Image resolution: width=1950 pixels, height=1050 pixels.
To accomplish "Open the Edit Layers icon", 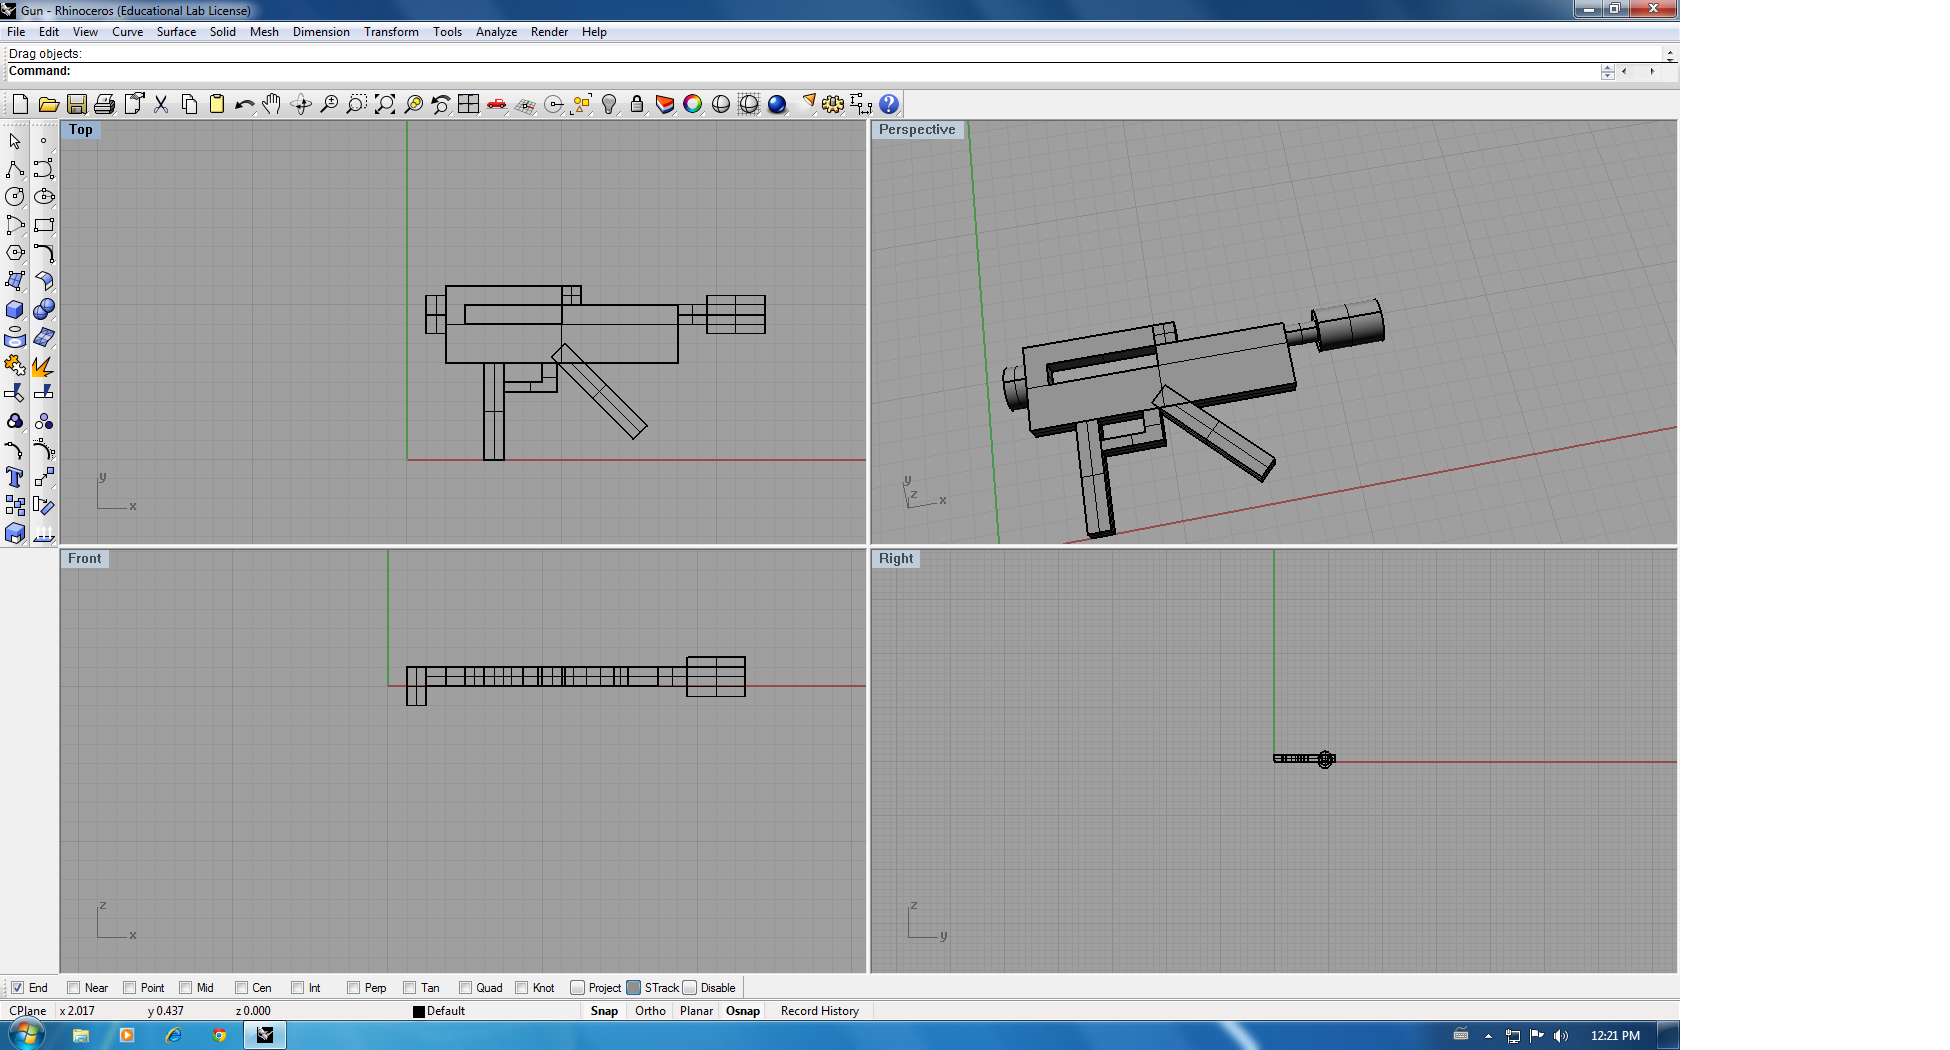I will pyautogui.click(x=665, y=104).
